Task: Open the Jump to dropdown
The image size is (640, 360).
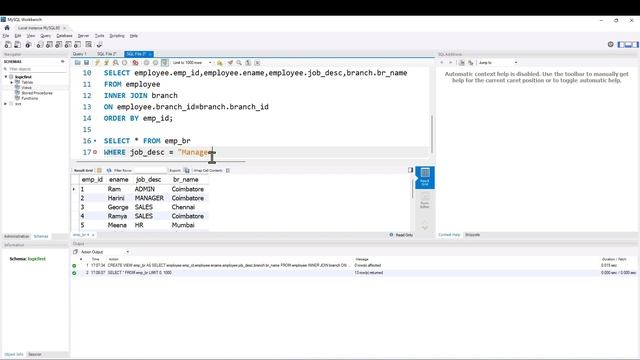Action: (498, 62)
